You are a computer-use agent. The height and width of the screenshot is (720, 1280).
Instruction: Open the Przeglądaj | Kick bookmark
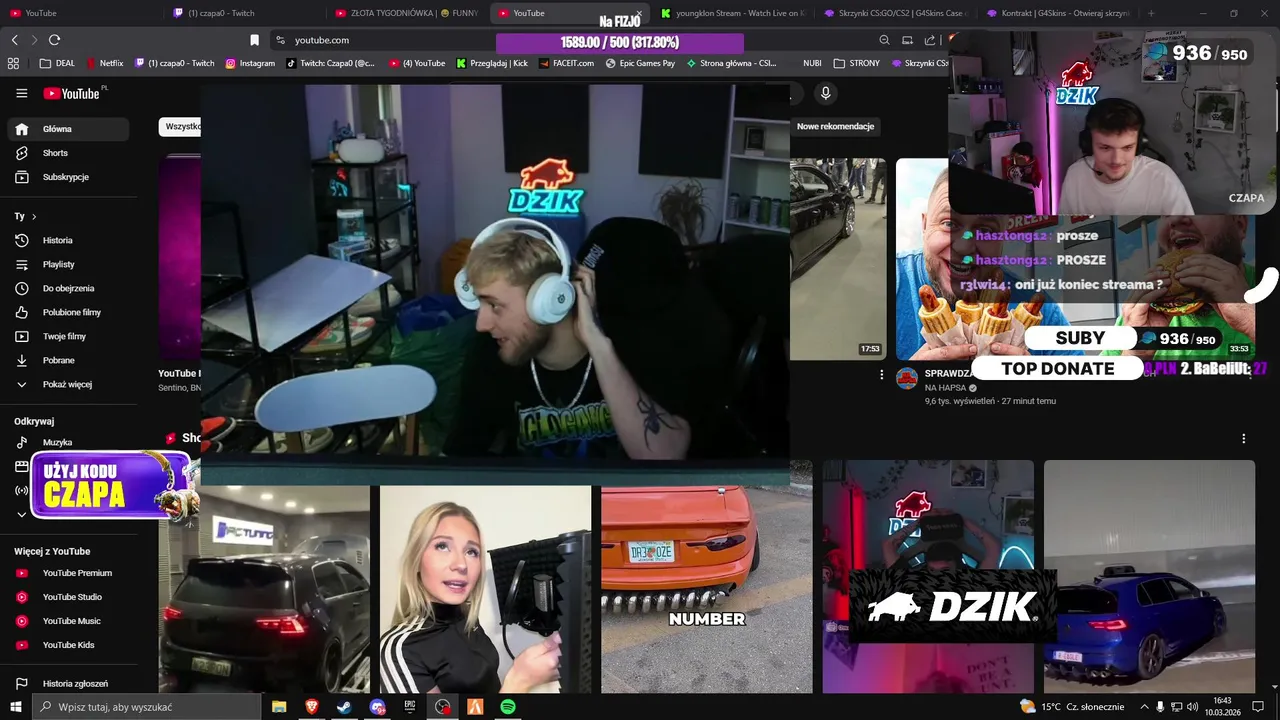click(x=491, y=63)
